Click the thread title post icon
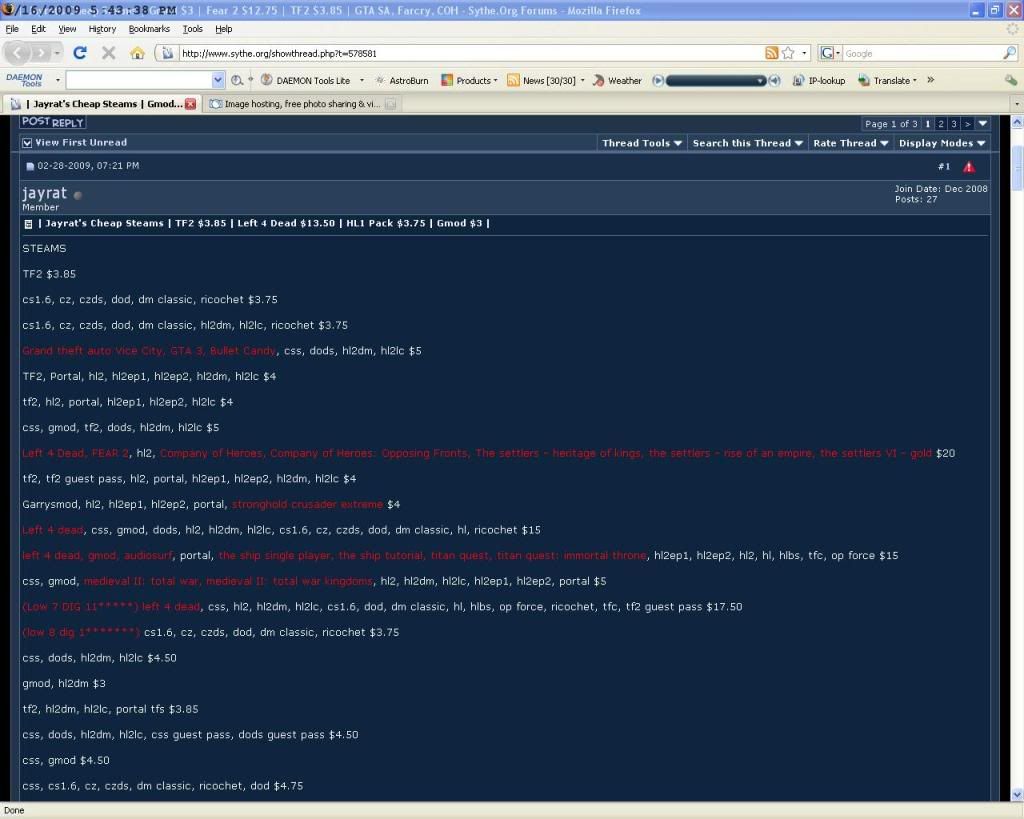The image size is (1024, 819). tap(28, 224)
